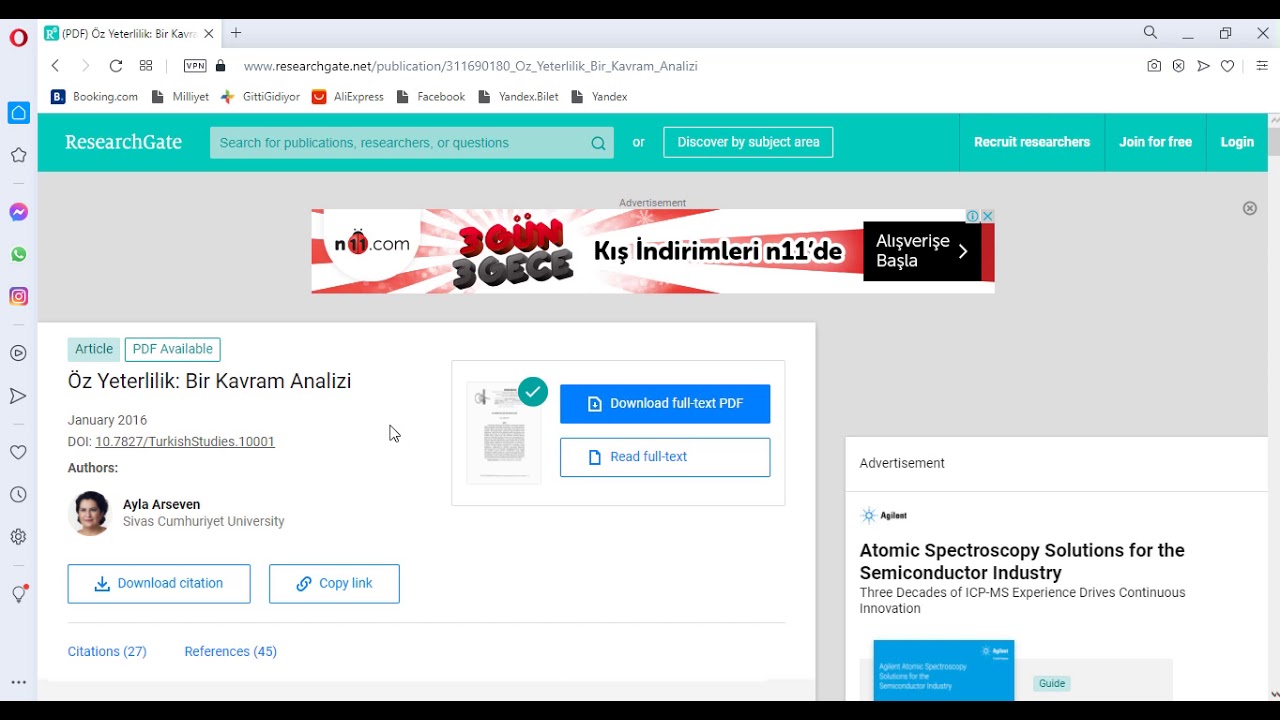Add page to bookmarks heart
This screenshot has width=1280, height=720.
[1228, 66]
